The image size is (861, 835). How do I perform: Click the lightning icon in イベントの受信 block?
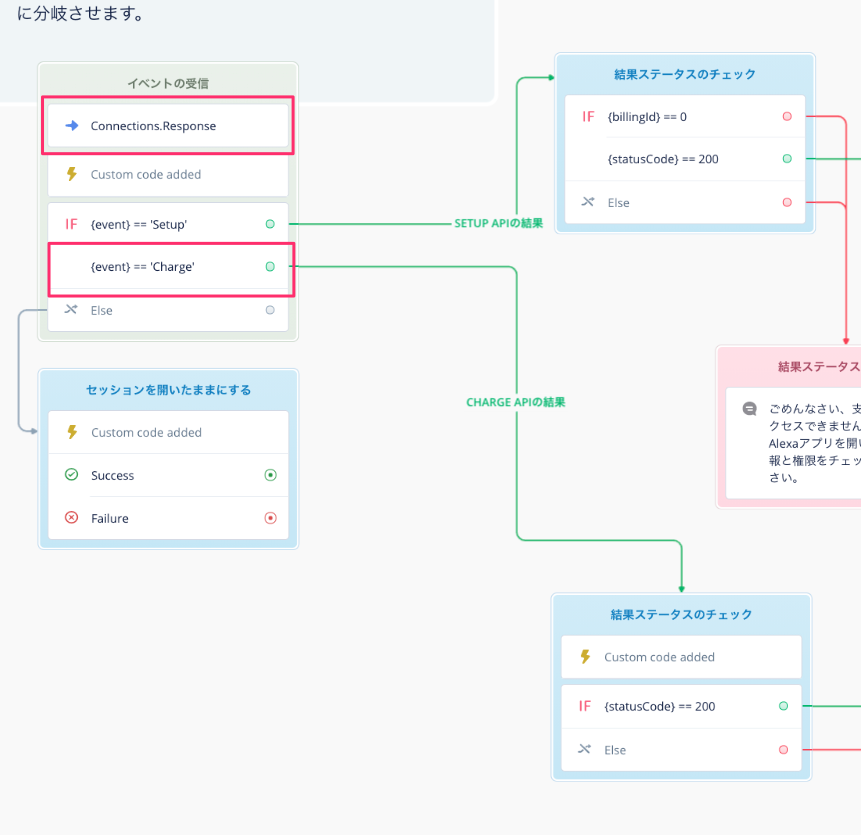[x=71, y=174]
